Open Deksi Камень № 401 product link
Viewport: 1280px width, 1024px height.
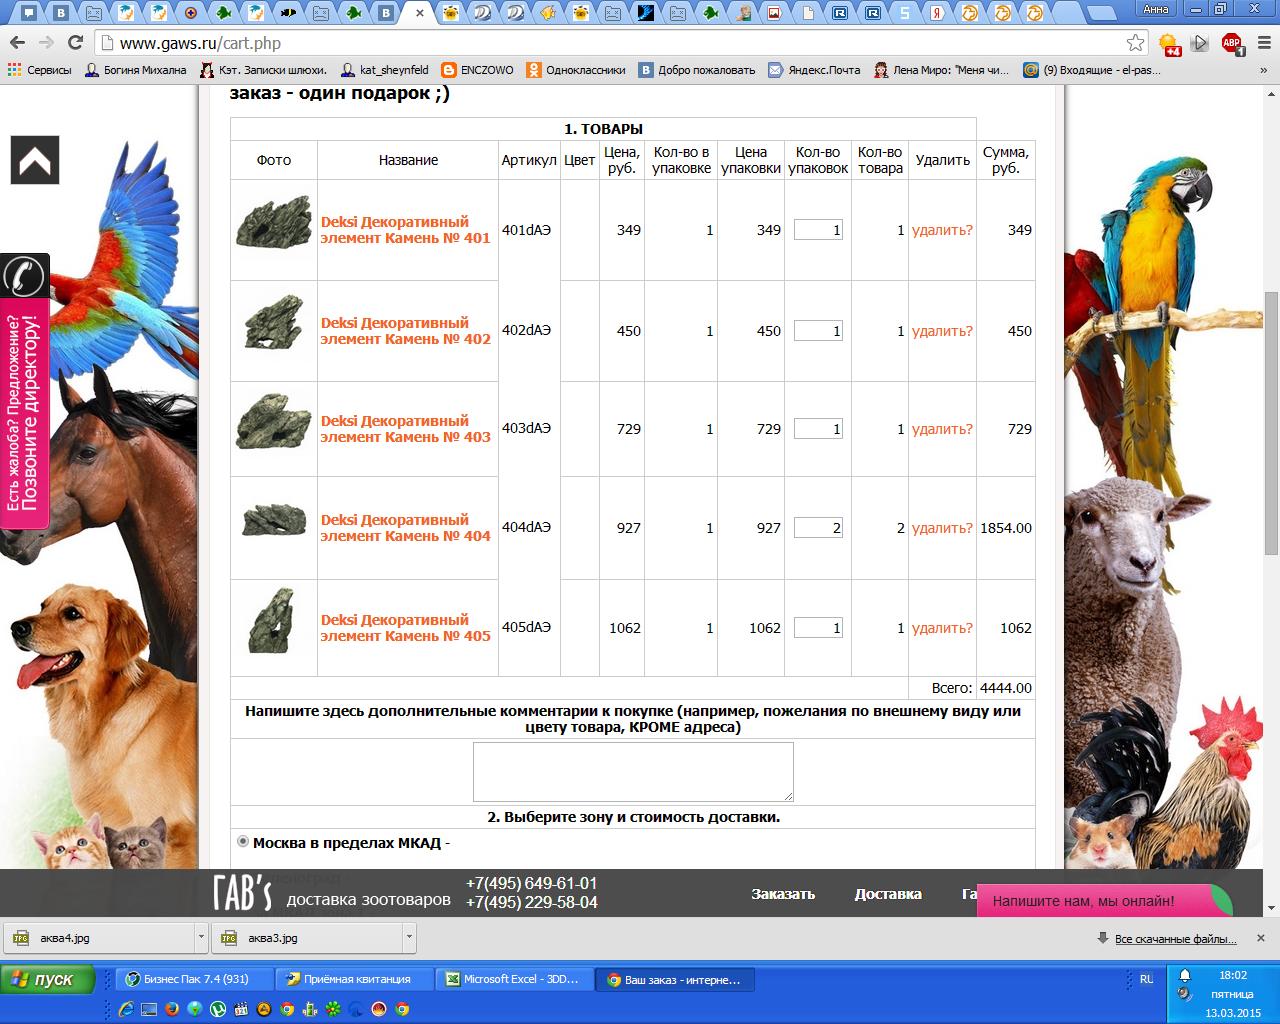[405, 230]
